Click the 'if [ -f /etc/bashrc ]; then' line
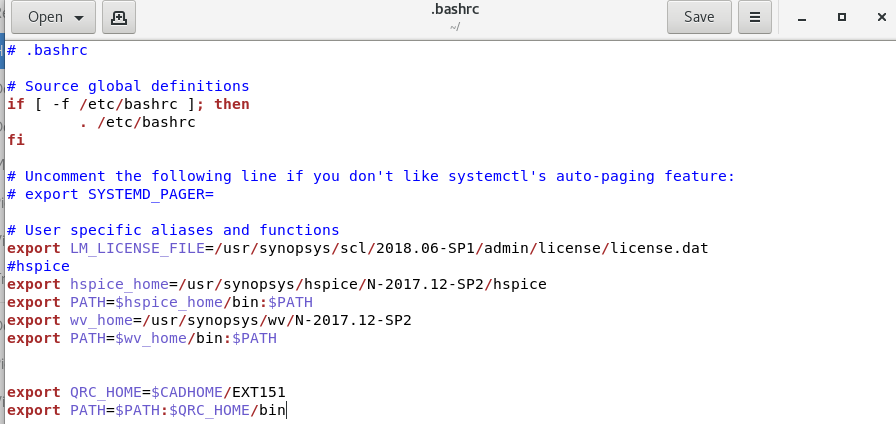 (x=128, y=104)
